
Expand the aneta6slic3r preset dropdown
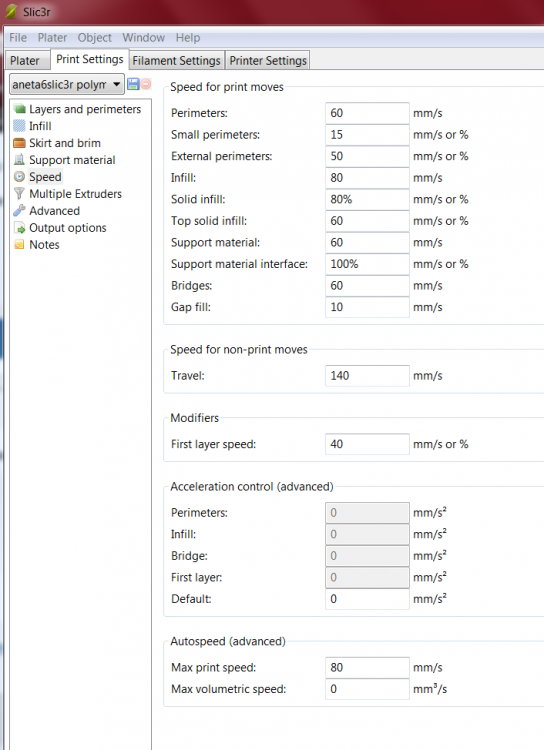67,85
